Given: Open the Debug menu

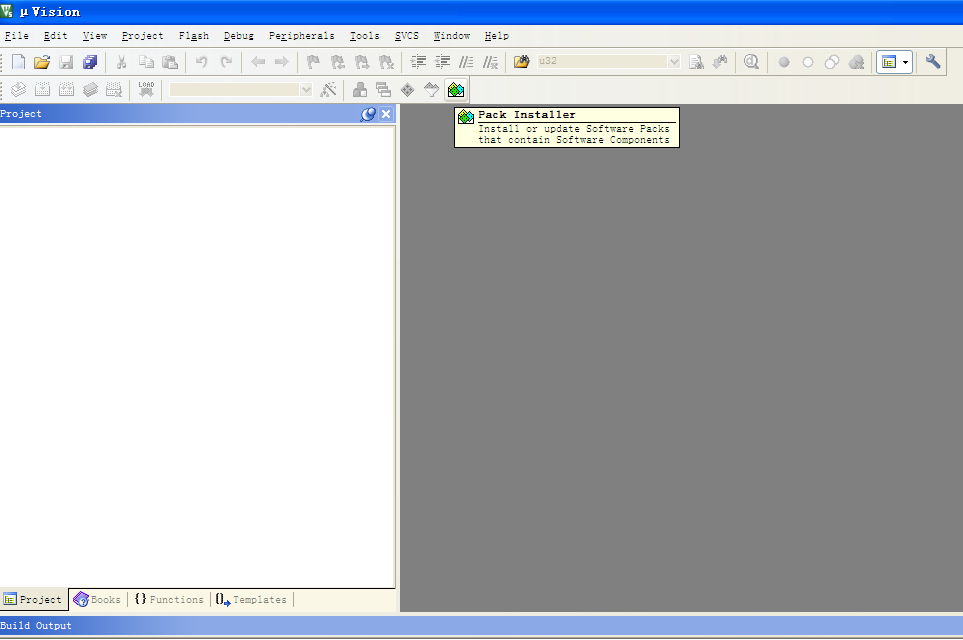Looking at the screenshot, I should pos(238,36).
